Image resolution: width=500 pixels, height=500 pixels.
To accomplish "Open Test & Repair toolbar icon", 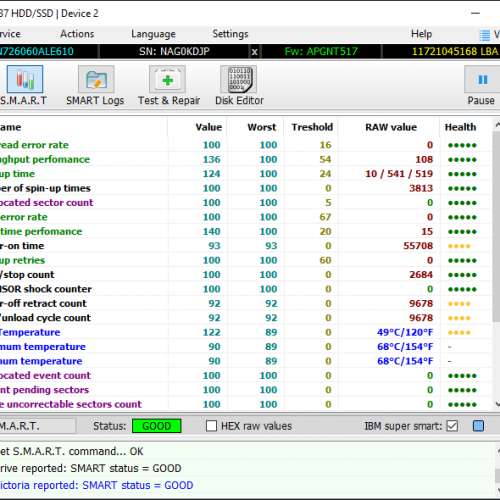I will [x=167, y=79].
